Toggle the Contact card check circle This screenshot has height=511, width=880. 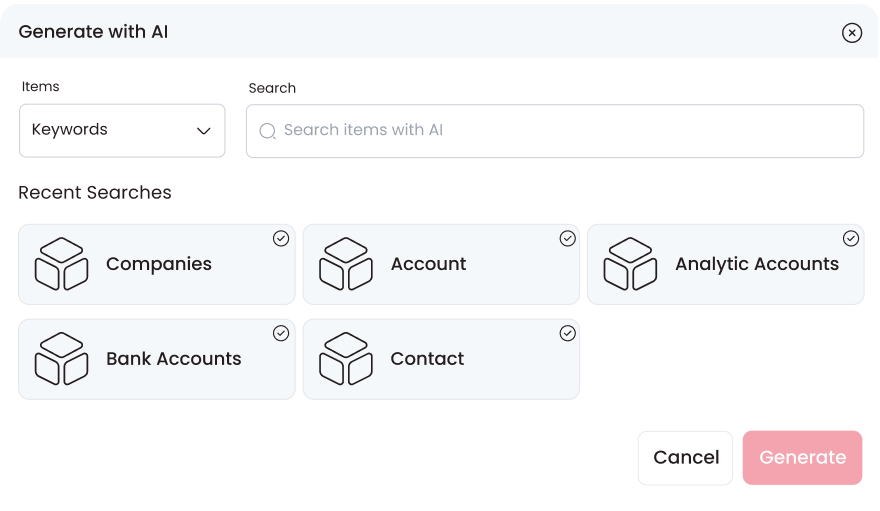tap(567, 333)
